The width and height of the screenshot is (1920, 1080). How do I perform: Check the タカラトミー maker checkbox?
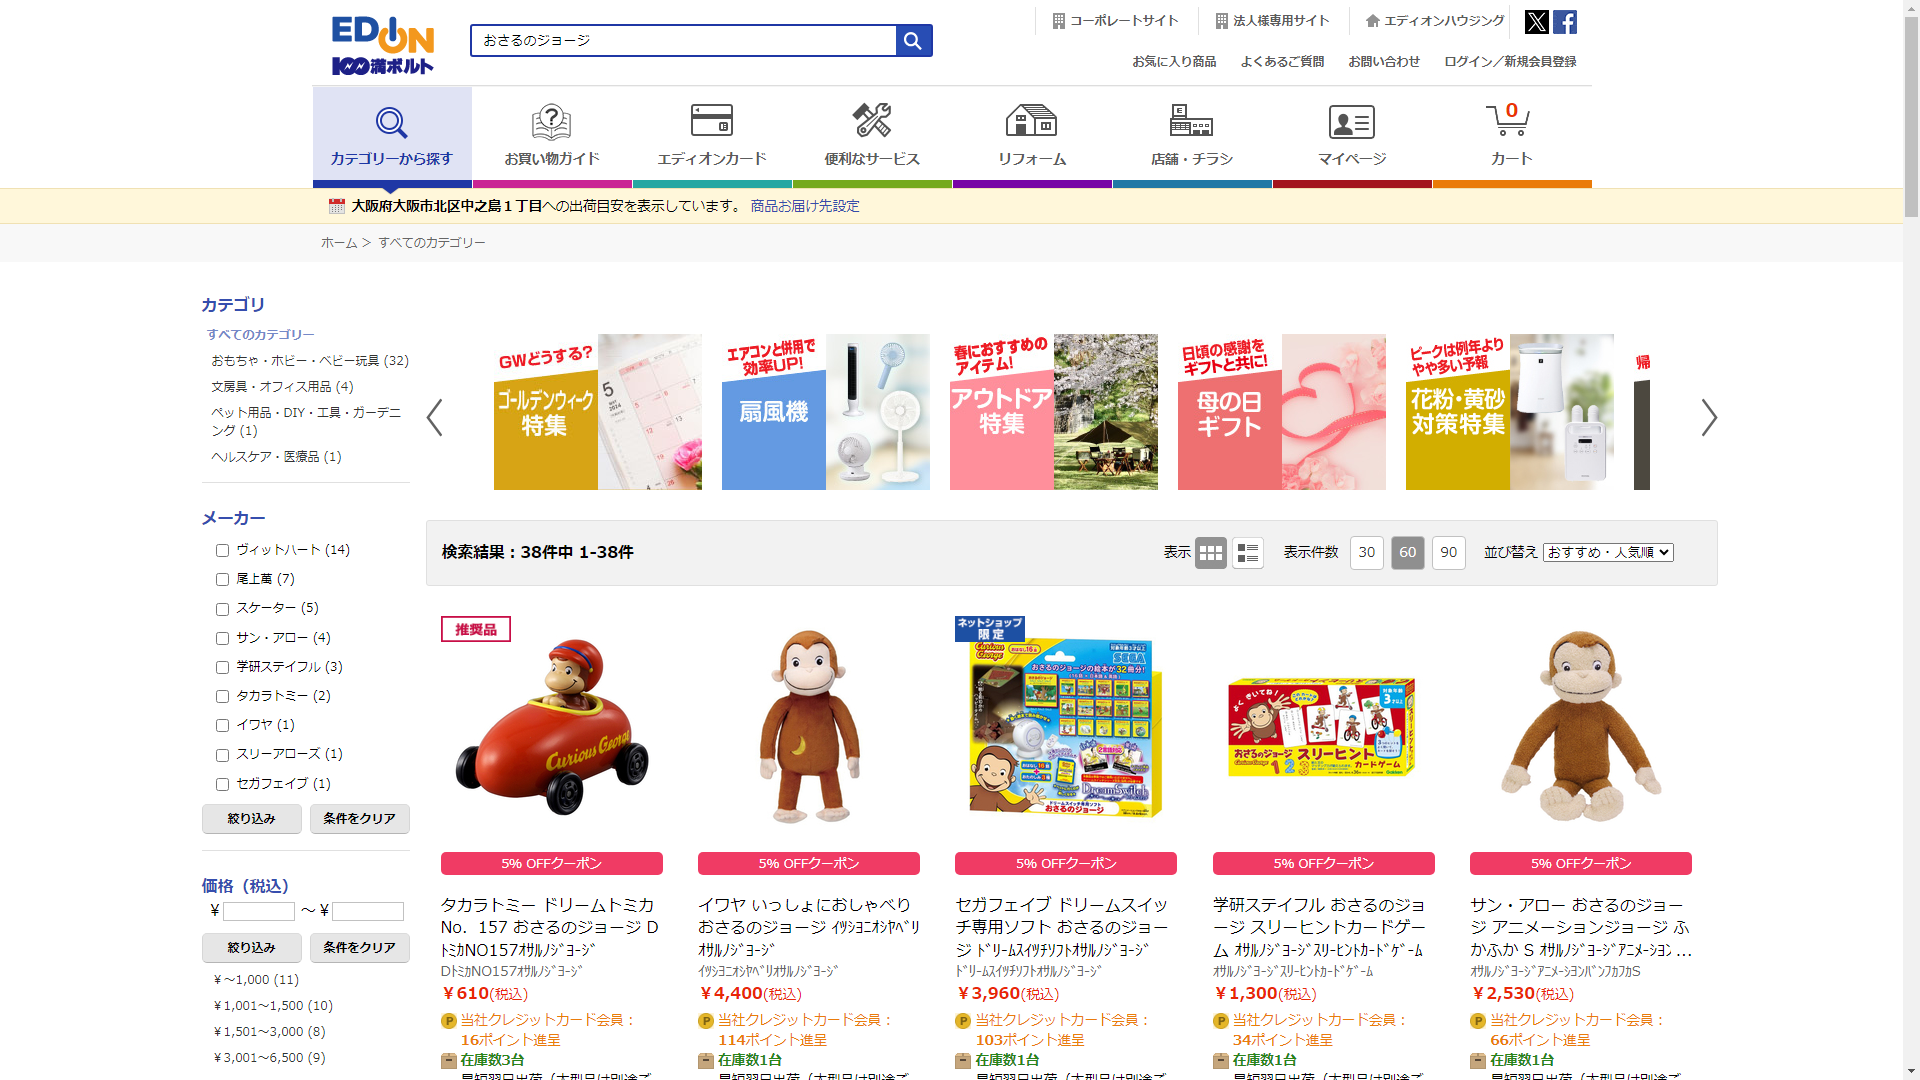point(223,697)
